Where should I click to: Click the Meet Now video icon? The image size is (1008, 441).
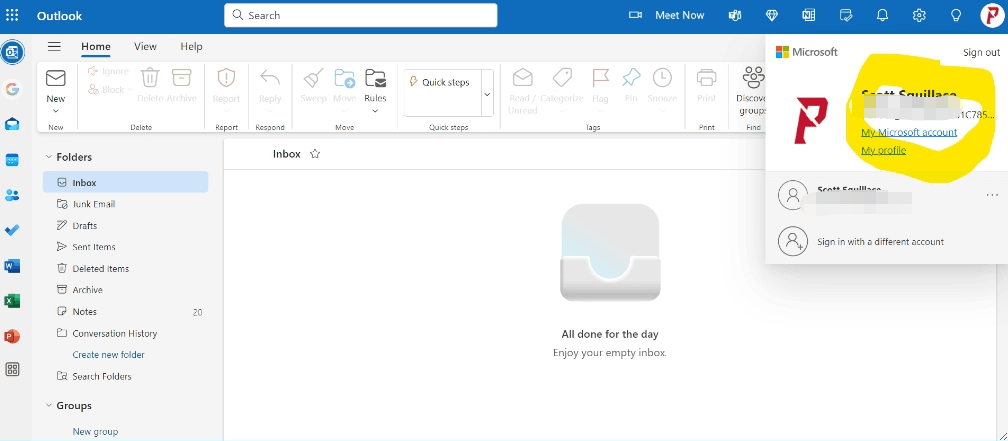pyautogui.click(x=635, y=15)
